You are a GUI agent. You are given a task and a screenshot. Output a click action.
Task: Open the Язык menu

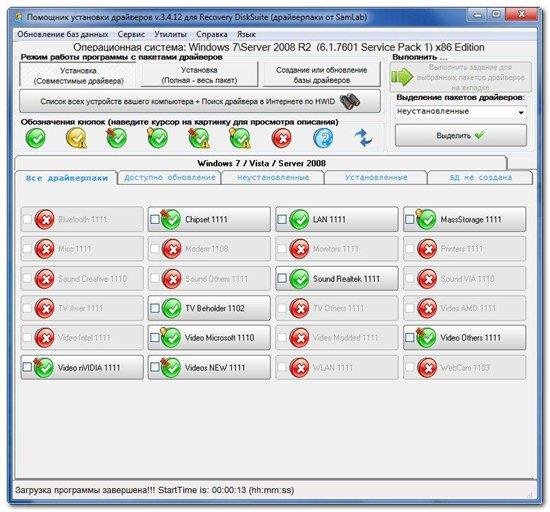coord(246,34)
